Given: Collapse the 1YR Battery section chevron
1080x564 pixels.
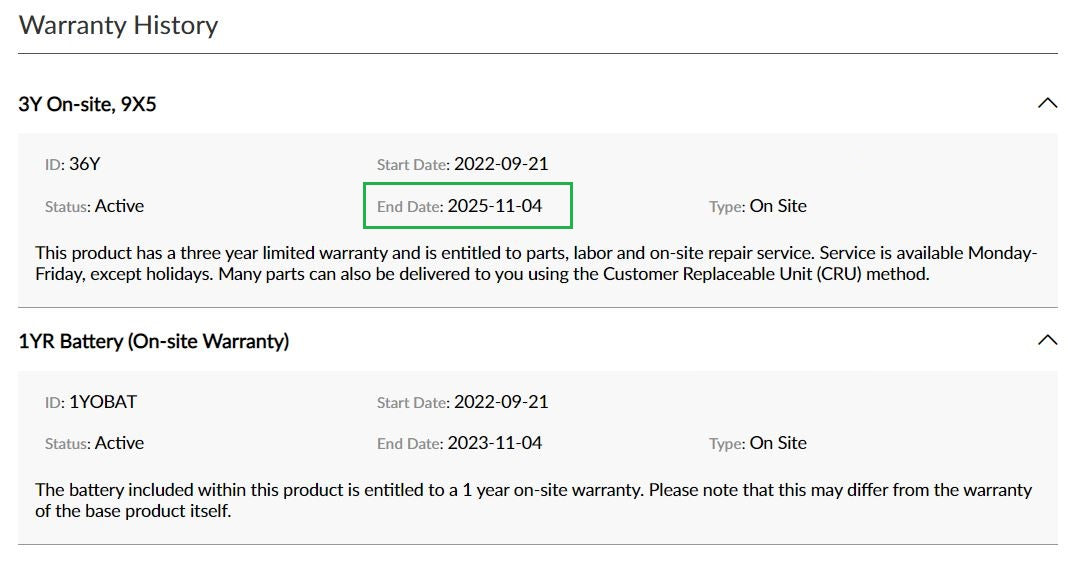Looking at the screenshot, I should pos(1047,340).
